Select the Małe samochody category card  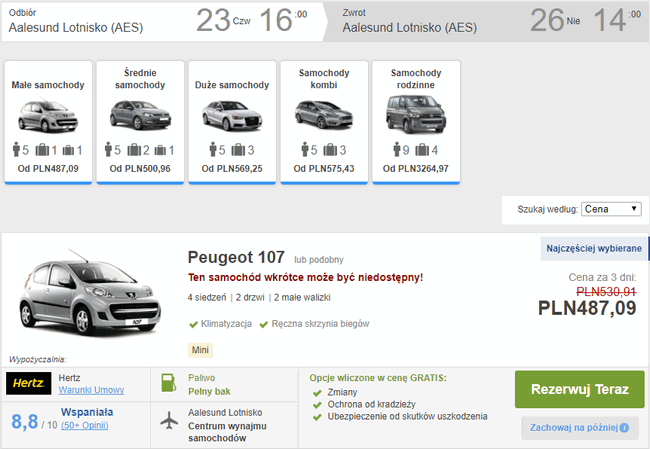pos(48,122)
